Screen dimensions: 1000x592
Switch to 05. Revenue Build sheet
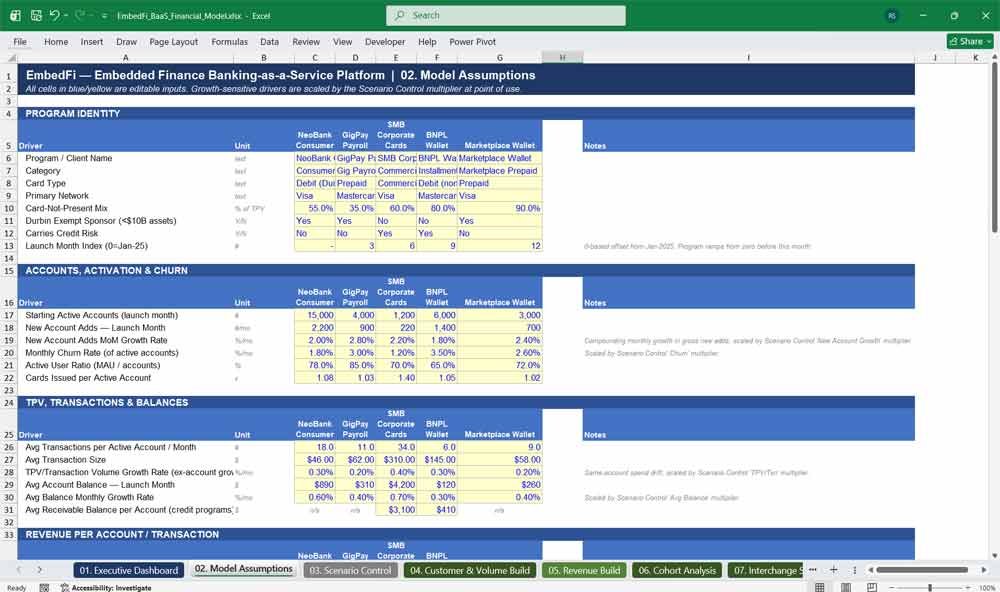coord(584,570)
